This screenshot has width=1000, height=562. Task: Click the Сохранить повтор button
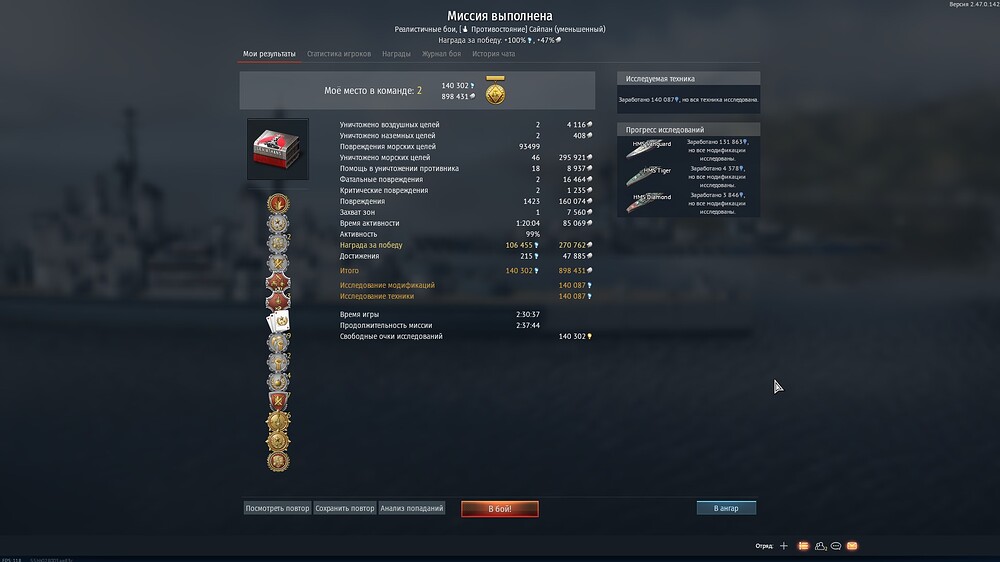pyautogui.click(x=344, y=508)
